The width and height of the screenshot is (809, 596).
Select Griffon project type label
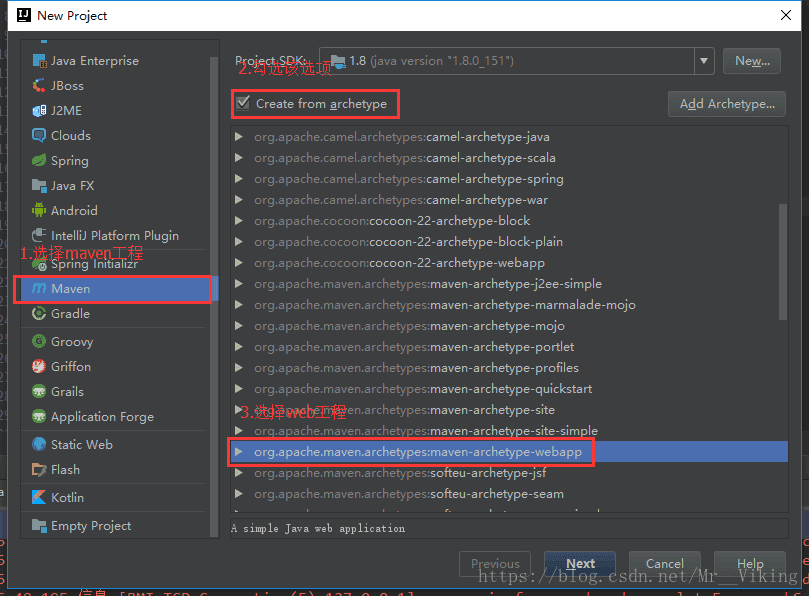pyautogui.click(x=71, y=366)
